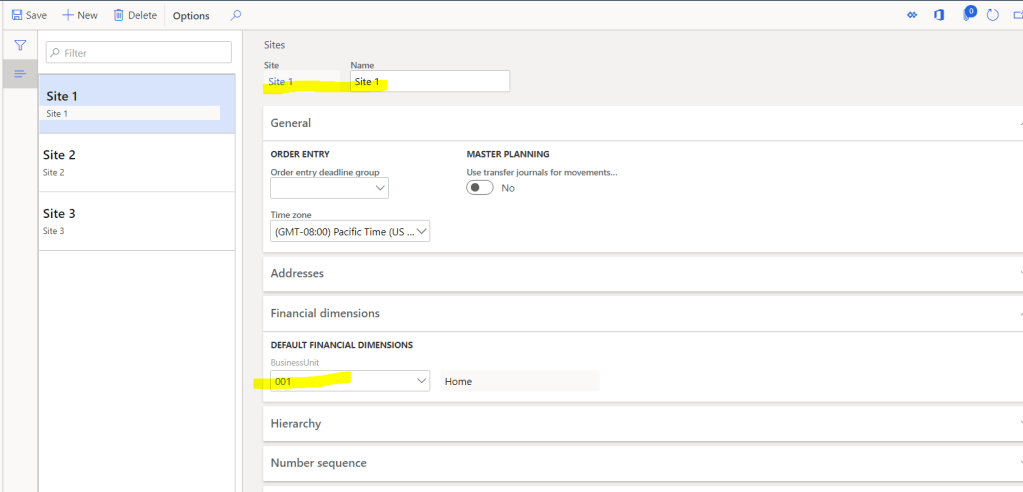Click the Delete trash can button

(135, 15)
